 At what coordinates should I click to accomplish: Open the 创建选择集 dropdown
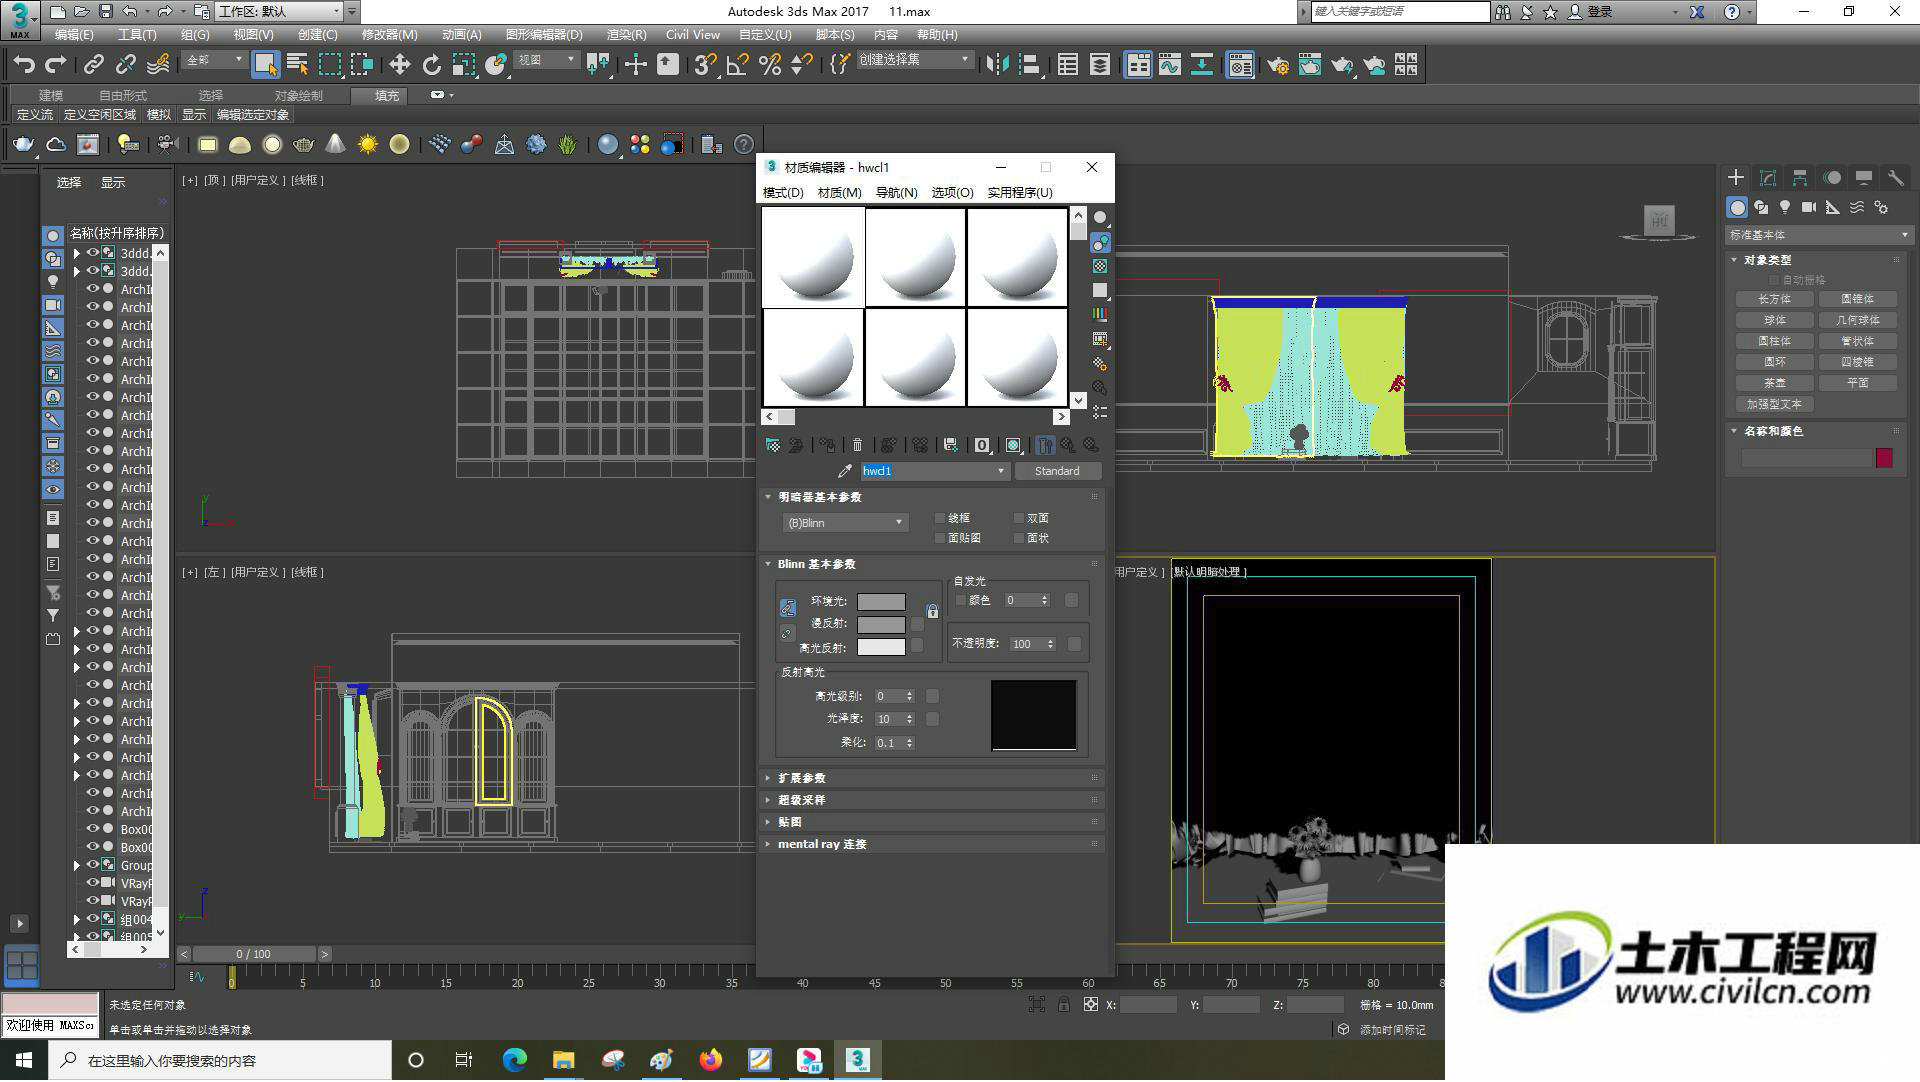point(914,60)
